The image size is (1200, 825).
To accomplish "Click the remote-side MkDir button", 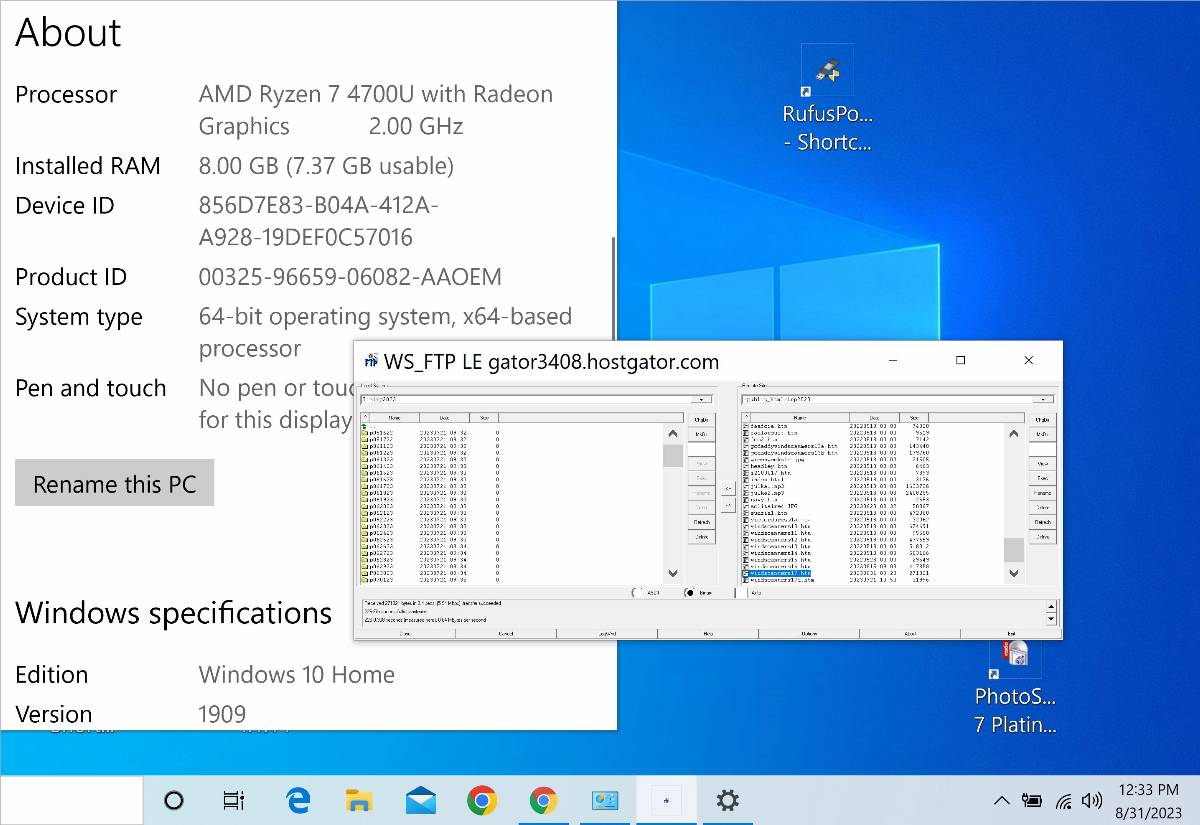I will [1042, 434].
